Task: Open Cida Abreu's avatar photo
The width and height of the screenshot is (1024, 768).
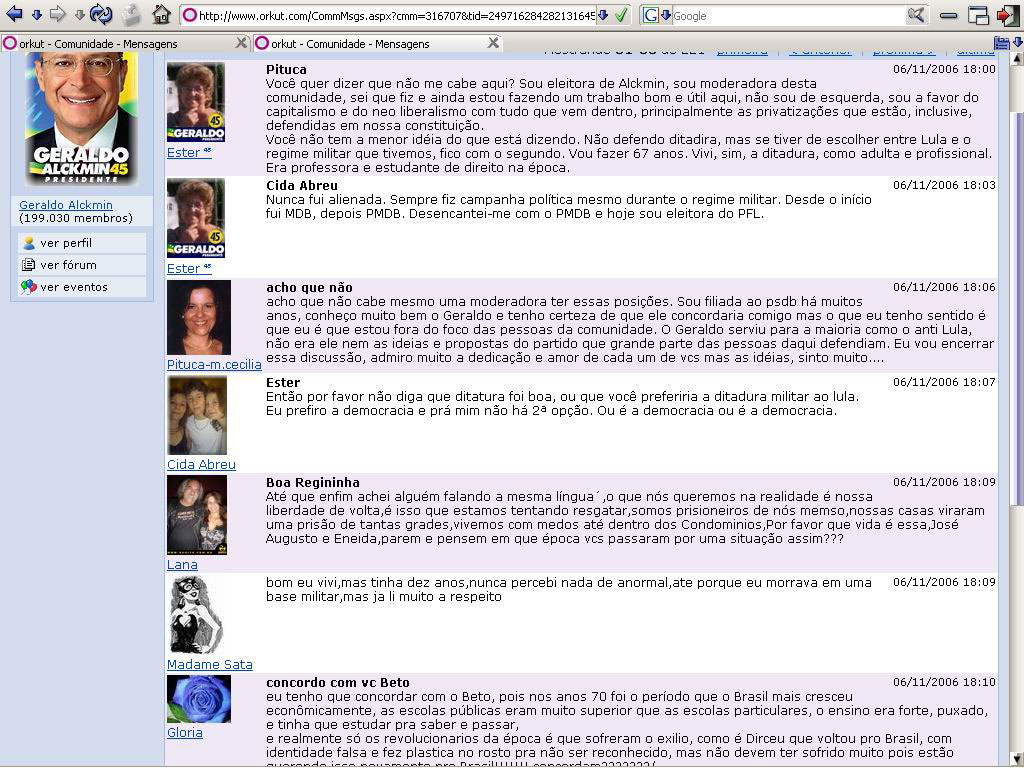Action: (x=197, y=415)
